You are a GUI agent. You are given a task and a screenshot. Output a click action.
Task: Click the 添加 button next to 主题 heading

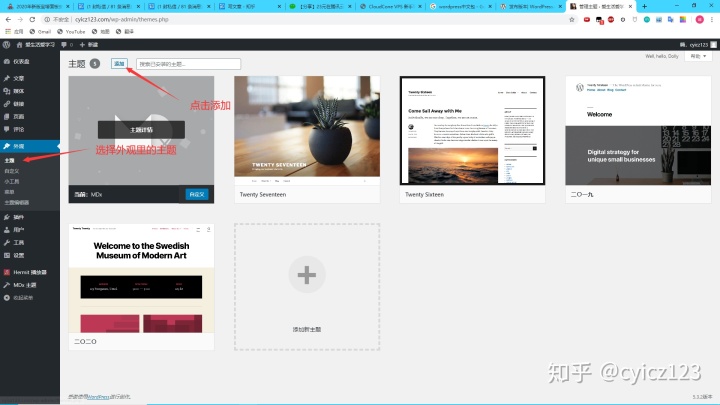[x=119, y=63]
